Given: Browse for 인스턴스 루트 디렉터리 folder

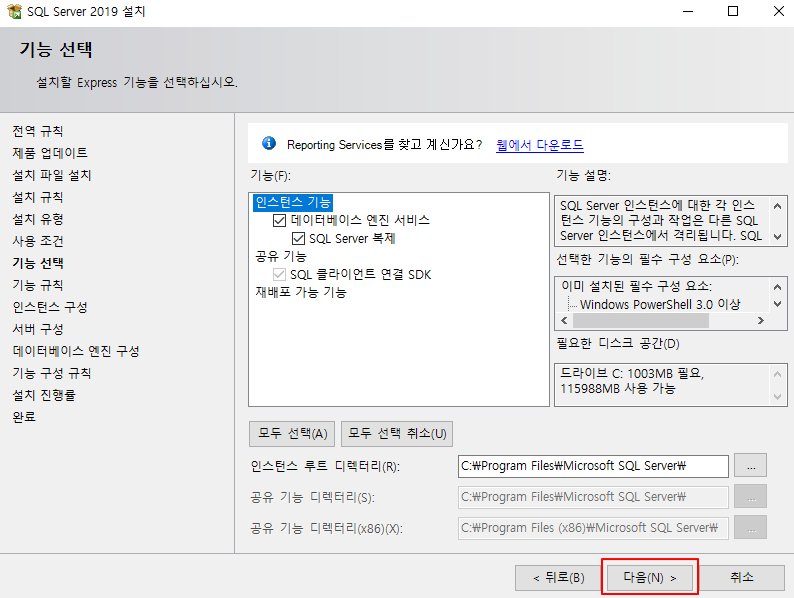Looking at the screenshot, I should tap(750, 466).
